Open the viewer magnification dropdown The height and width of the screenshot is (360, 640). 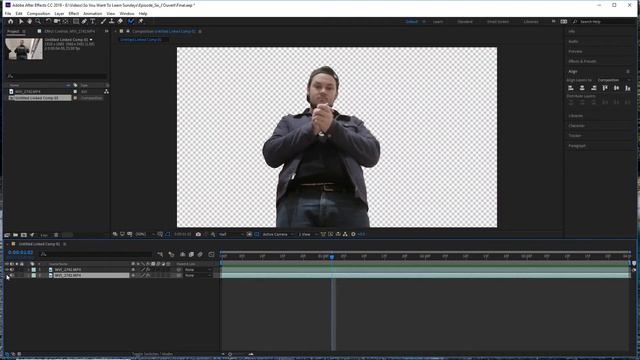click(144, 234)
